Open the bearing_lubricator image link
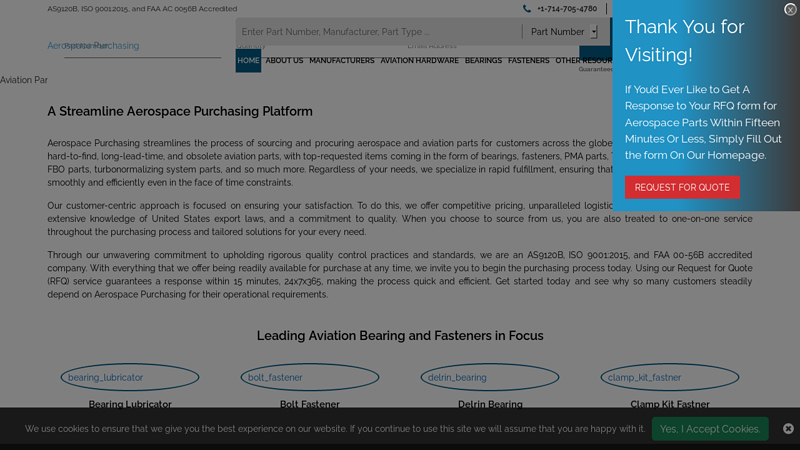 [x=130, y=378]
